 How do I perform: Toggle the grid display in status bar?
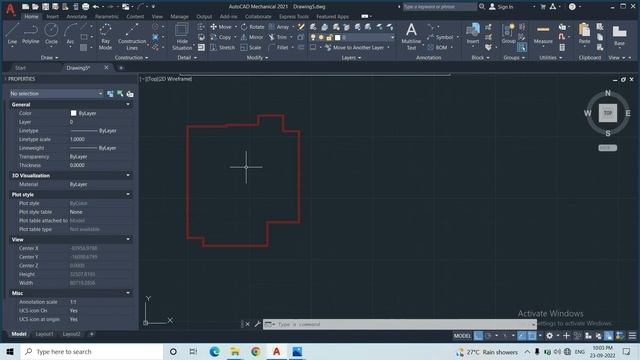(478, 336)
